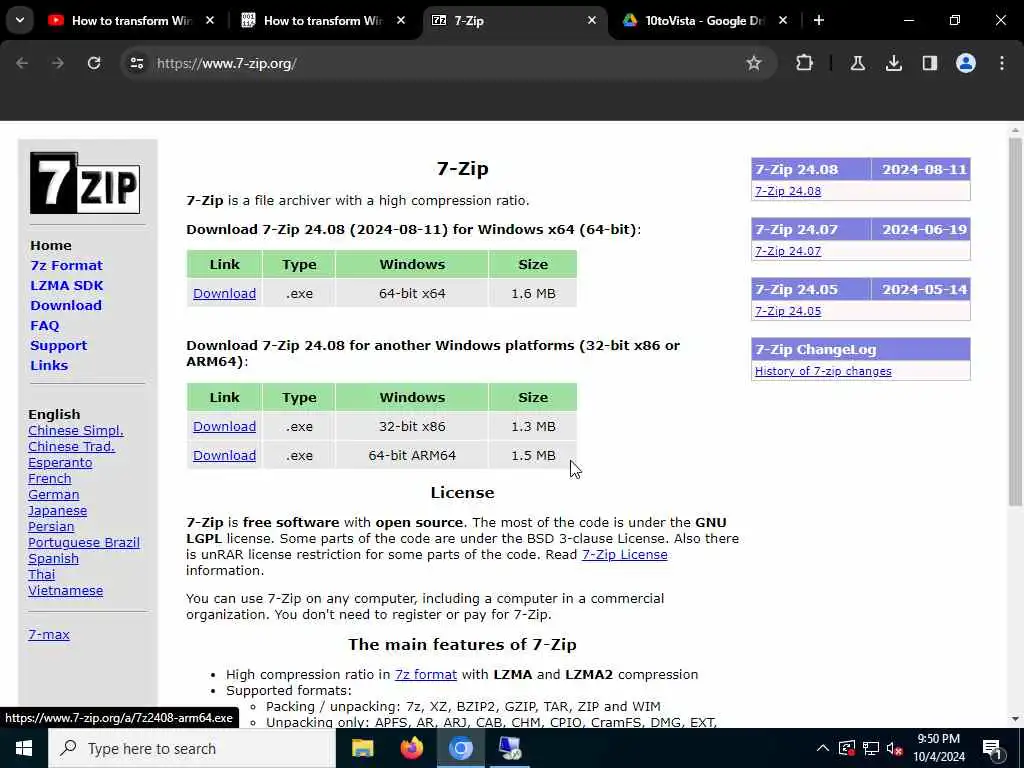Switch language to Vietnamese
Image resolution: width=1024 pixels, height=768 pixels.
click(x=65, y=591)
